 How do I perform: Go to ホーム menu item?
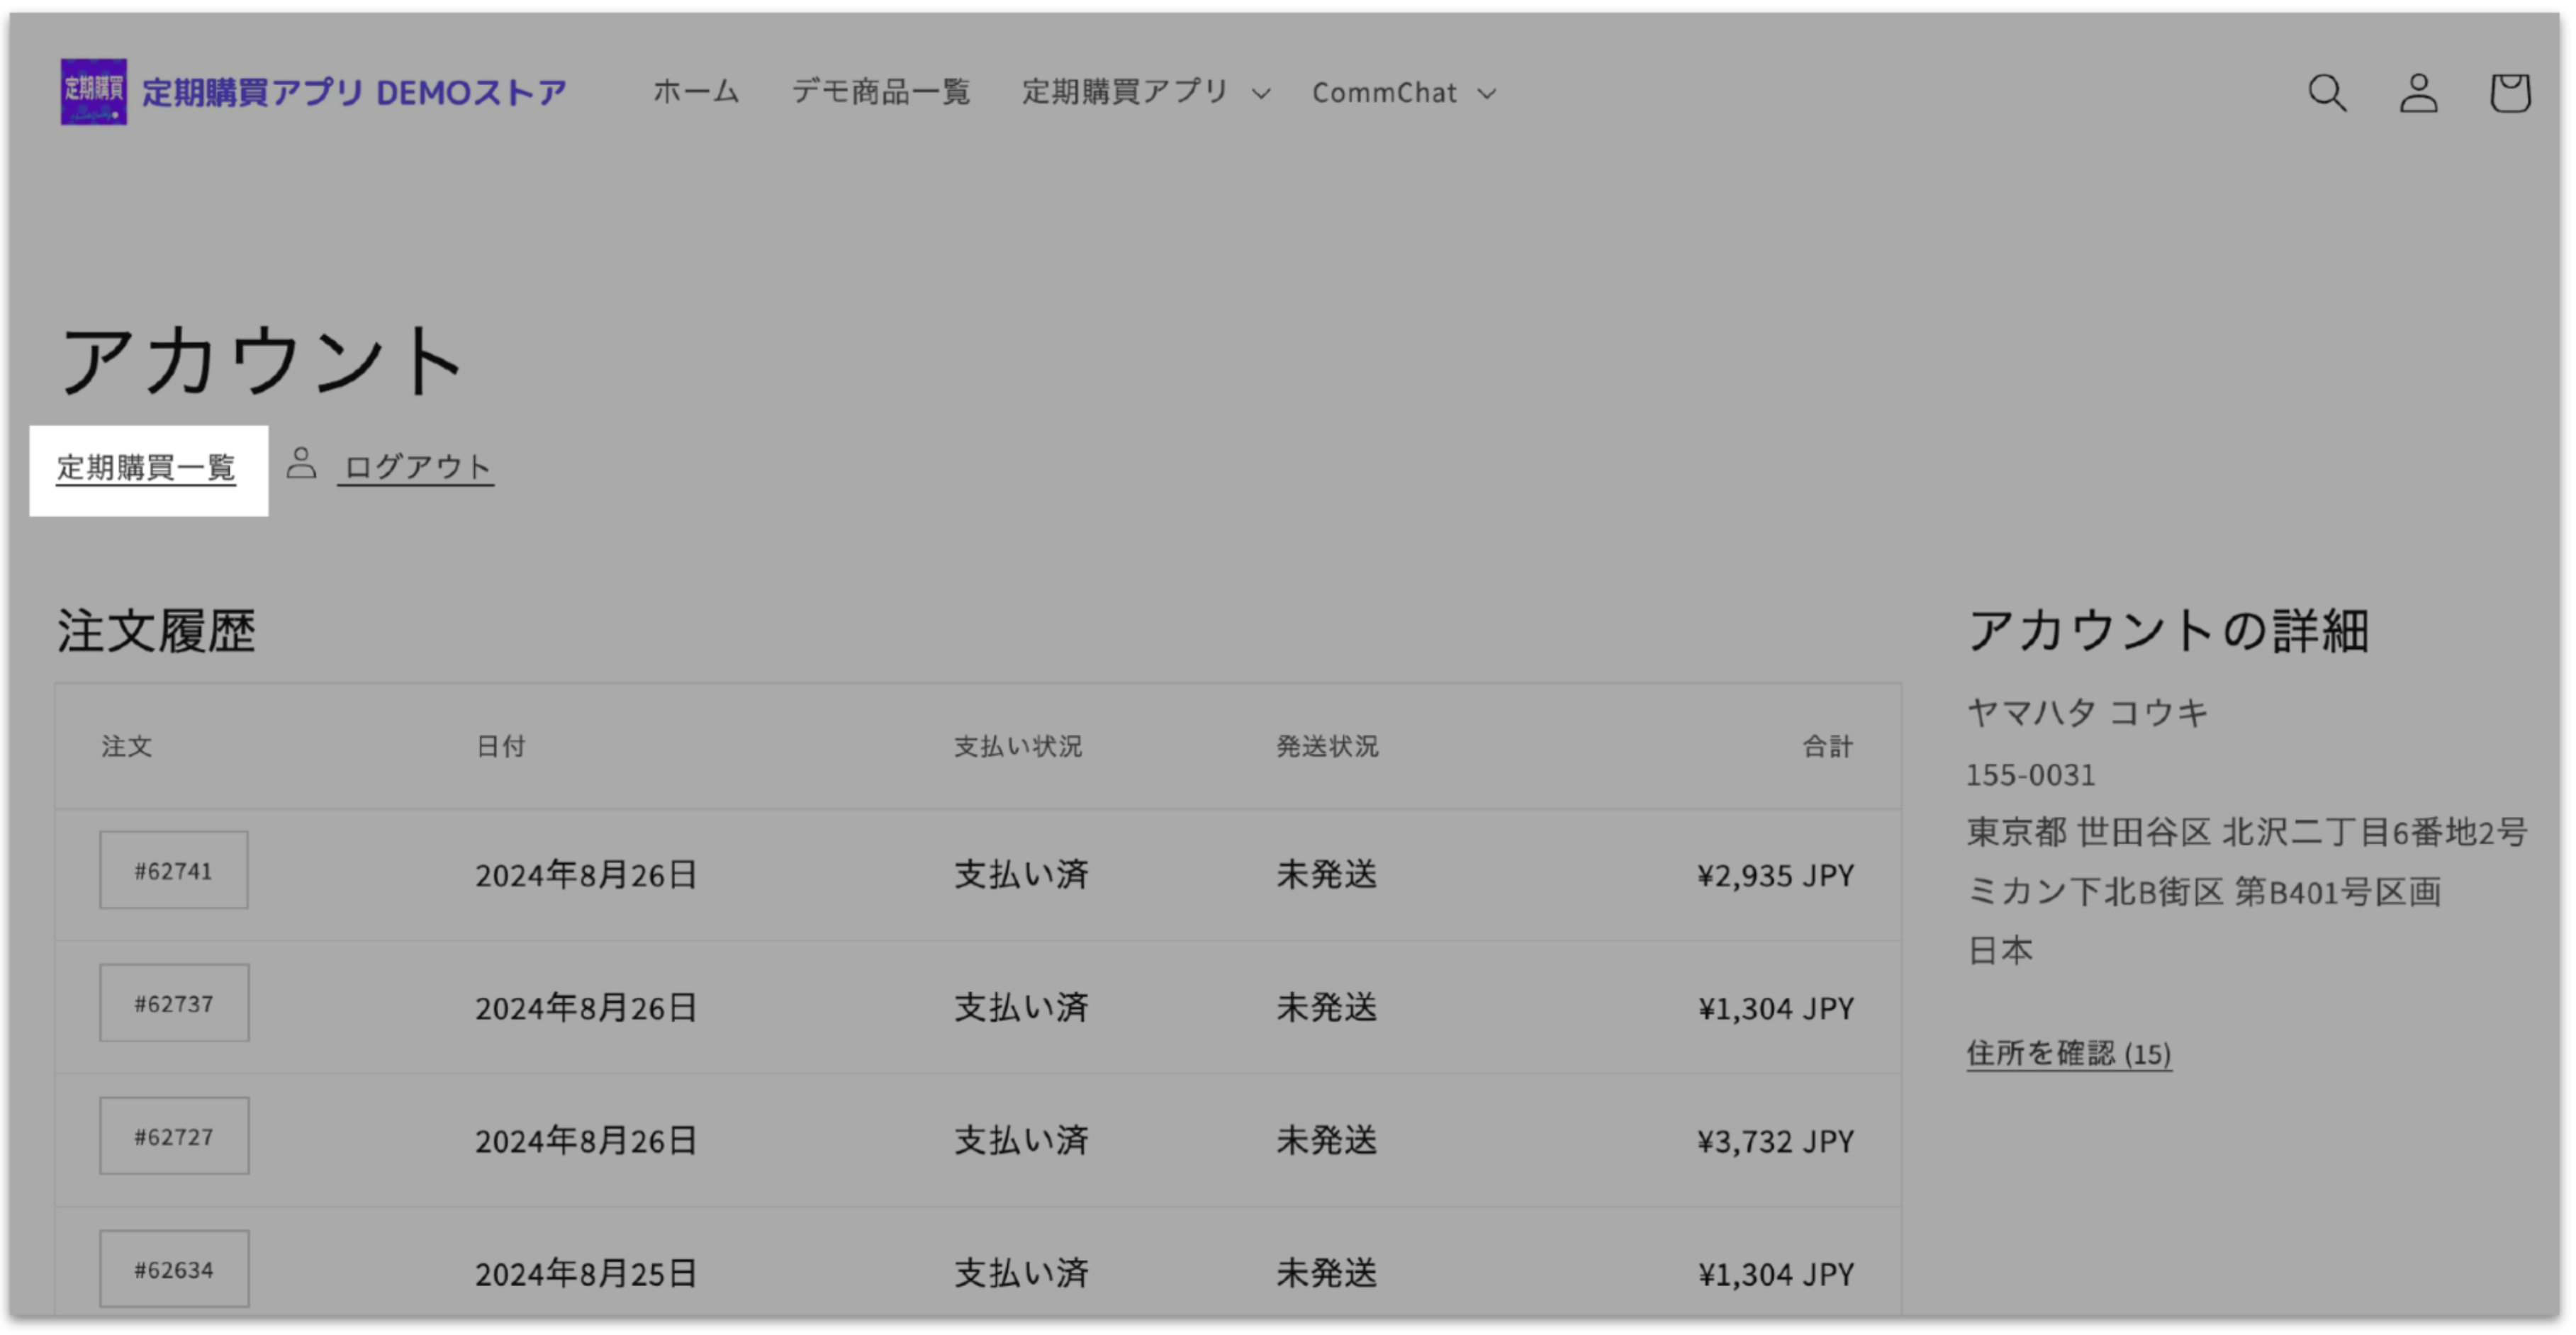[696, 92]
